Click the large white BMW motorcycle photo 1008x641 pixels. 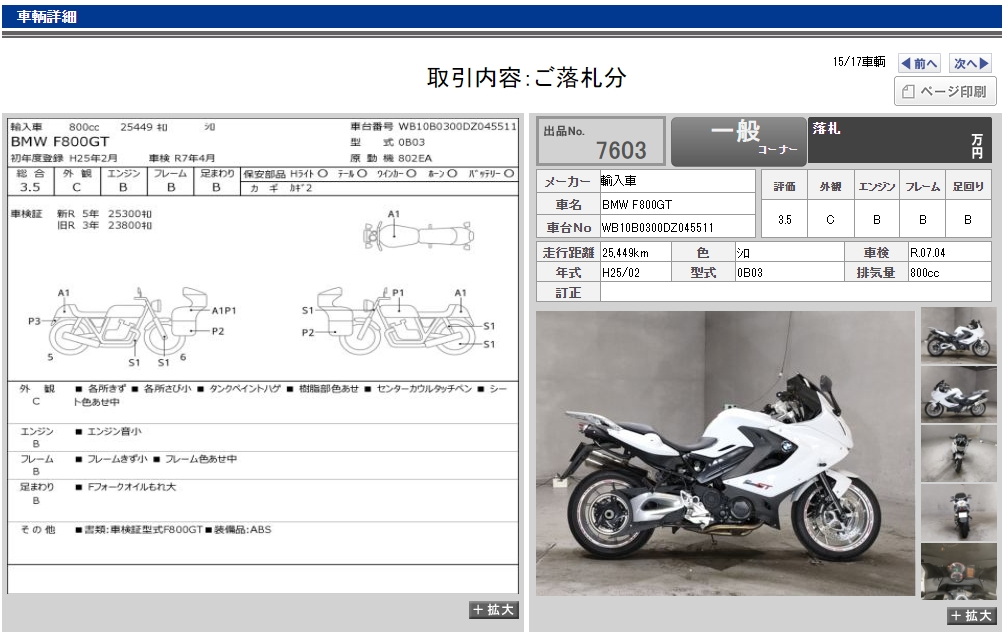pos(725,453)
